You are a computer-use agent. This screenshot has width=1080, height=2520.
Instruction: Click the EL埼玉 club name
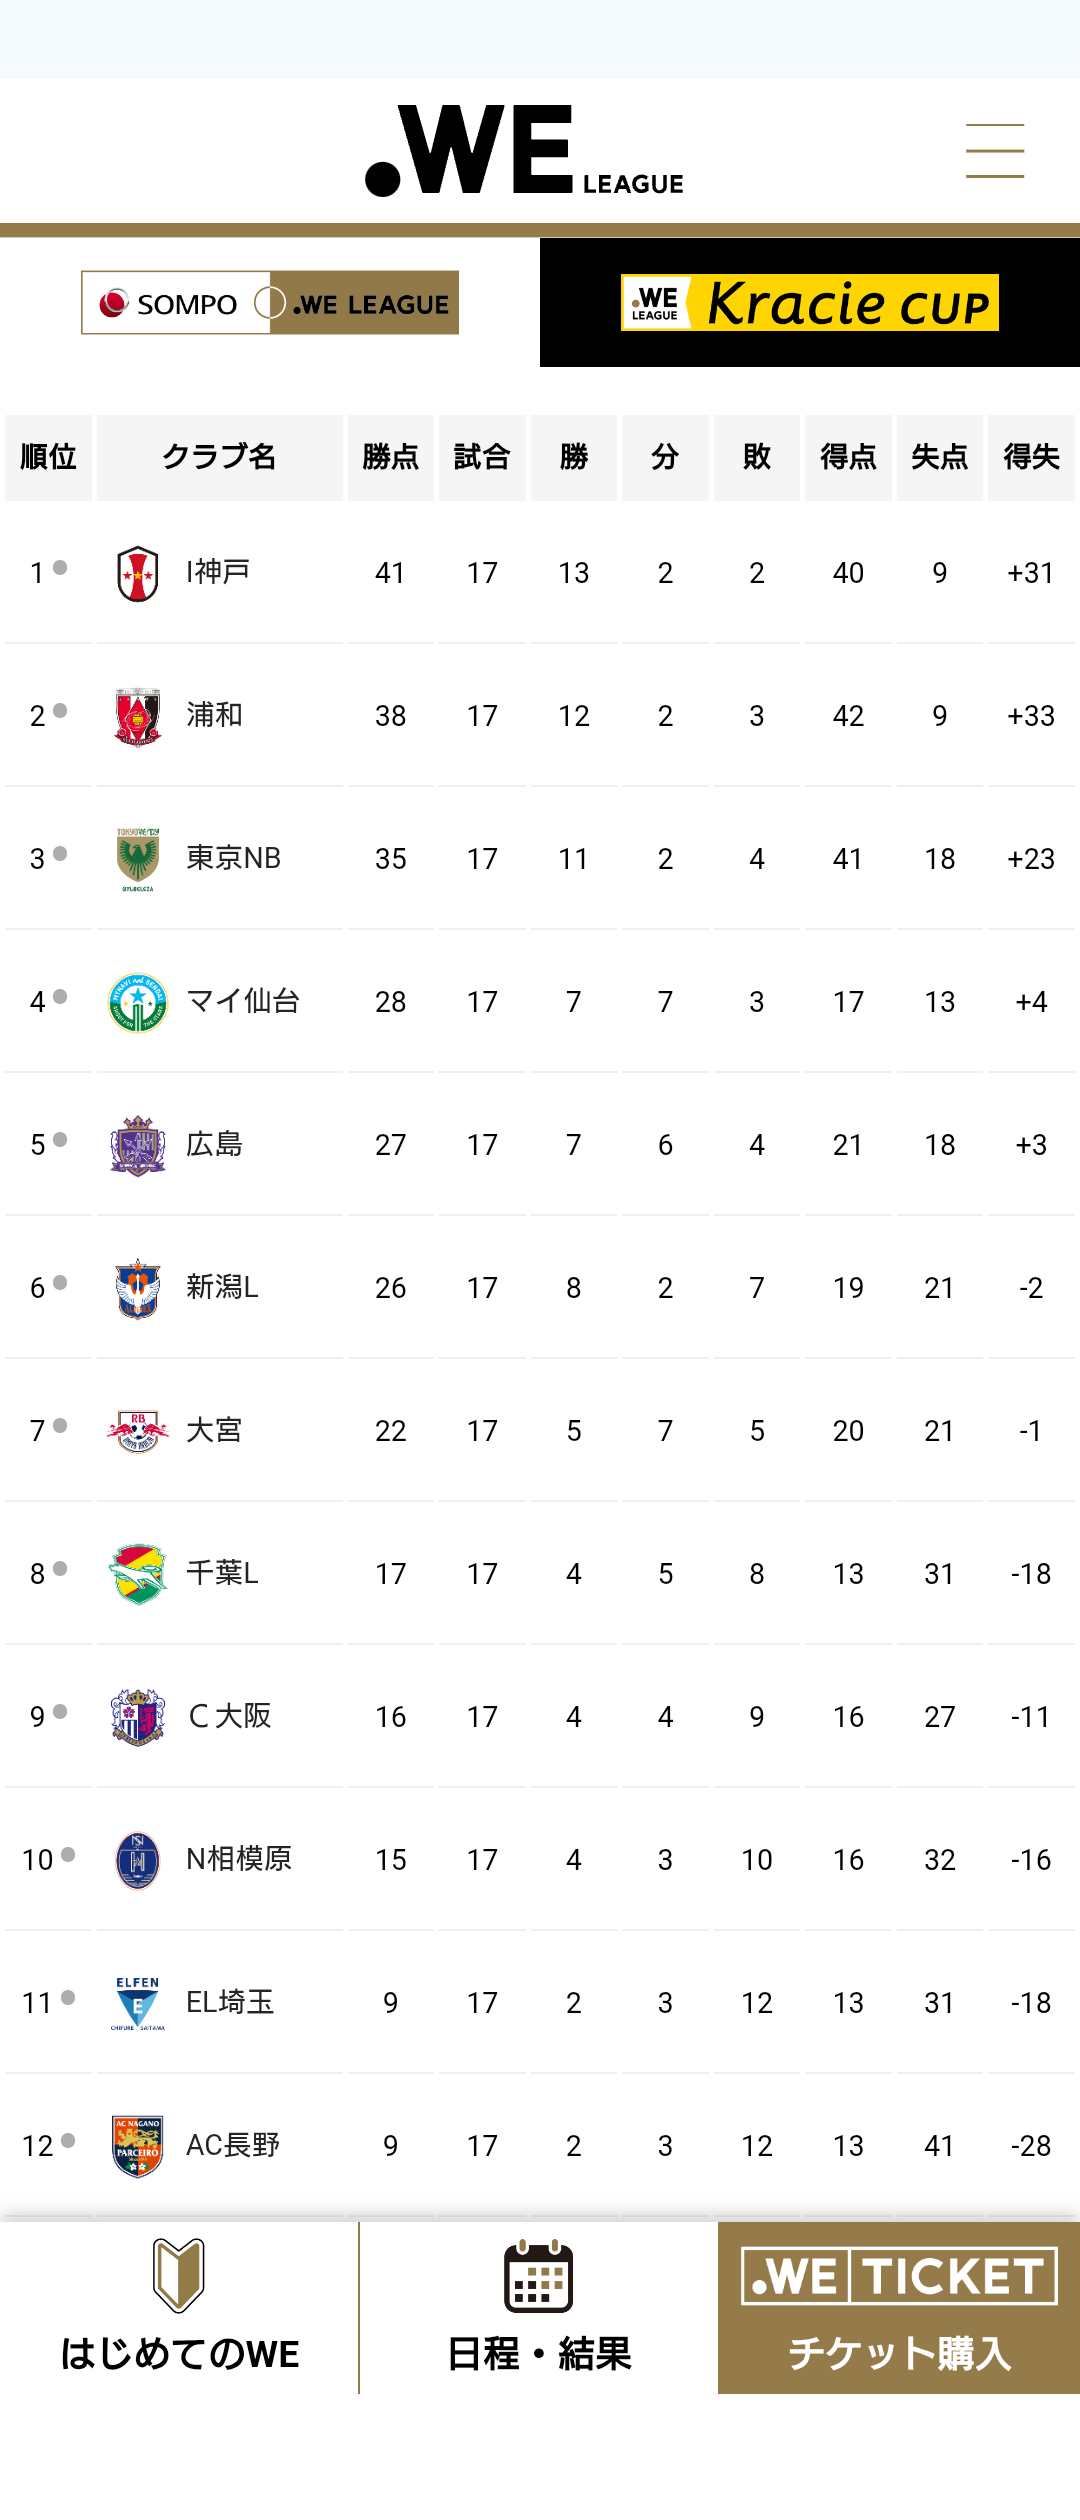tap(230, 2002)
